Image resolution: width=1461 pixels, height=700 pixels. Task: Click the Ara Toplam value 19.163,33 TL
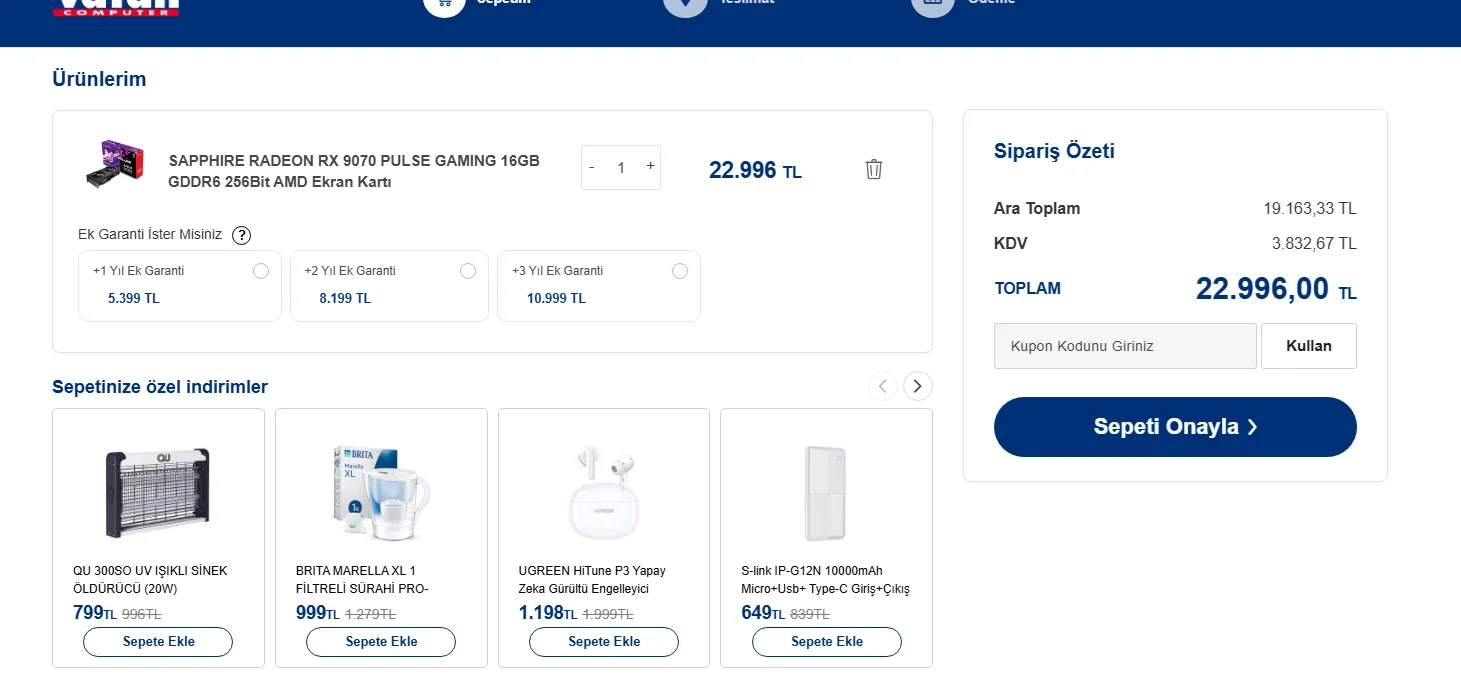tap(1310, 209)
